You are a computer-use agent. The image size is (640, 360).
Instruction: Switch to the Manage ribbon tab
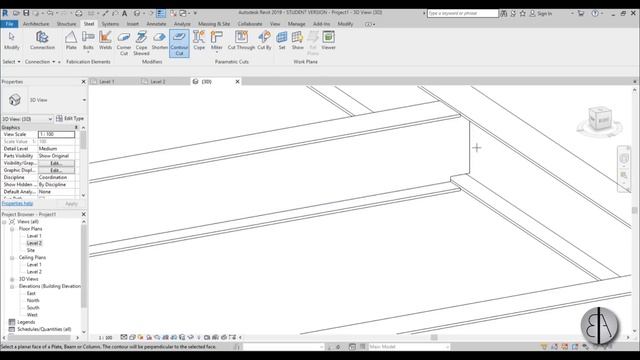pos(297,24)
